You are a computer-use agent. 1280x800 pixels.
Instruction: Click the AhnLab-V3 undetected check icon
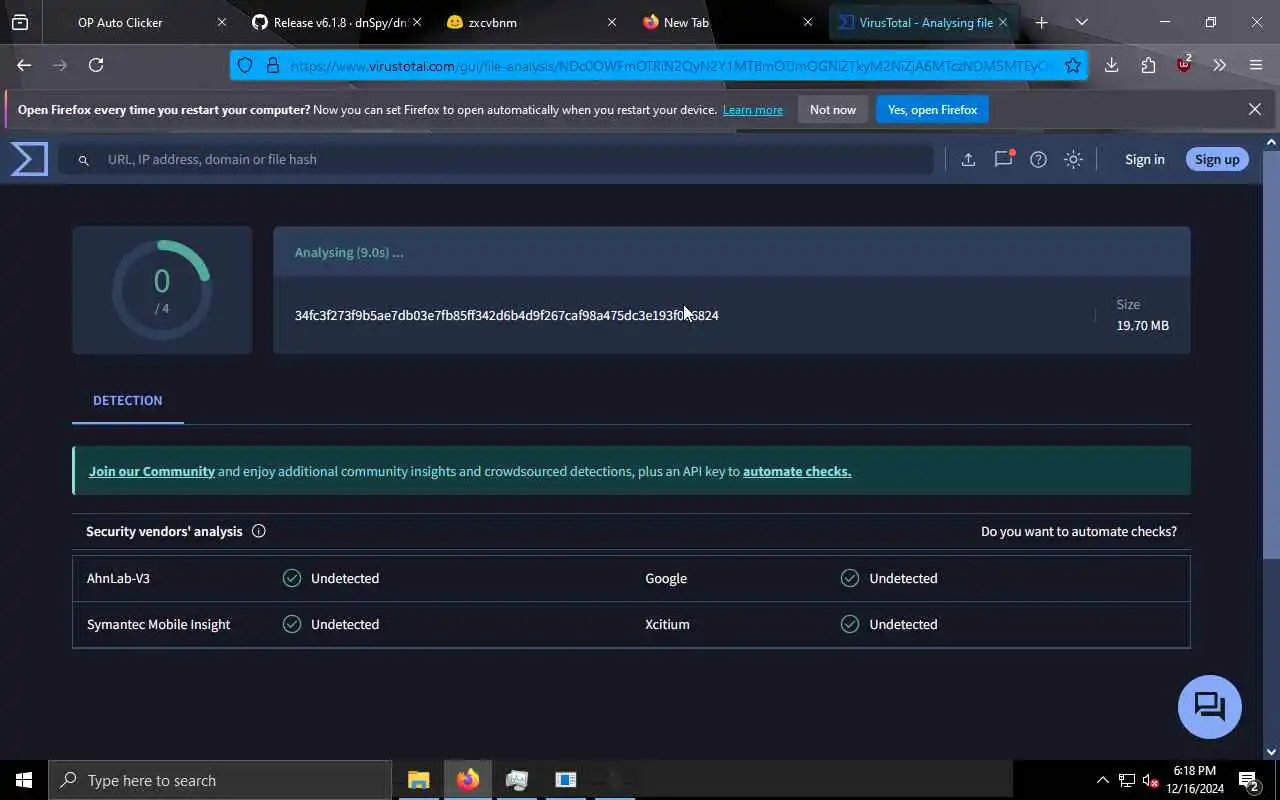click(292, 578)
